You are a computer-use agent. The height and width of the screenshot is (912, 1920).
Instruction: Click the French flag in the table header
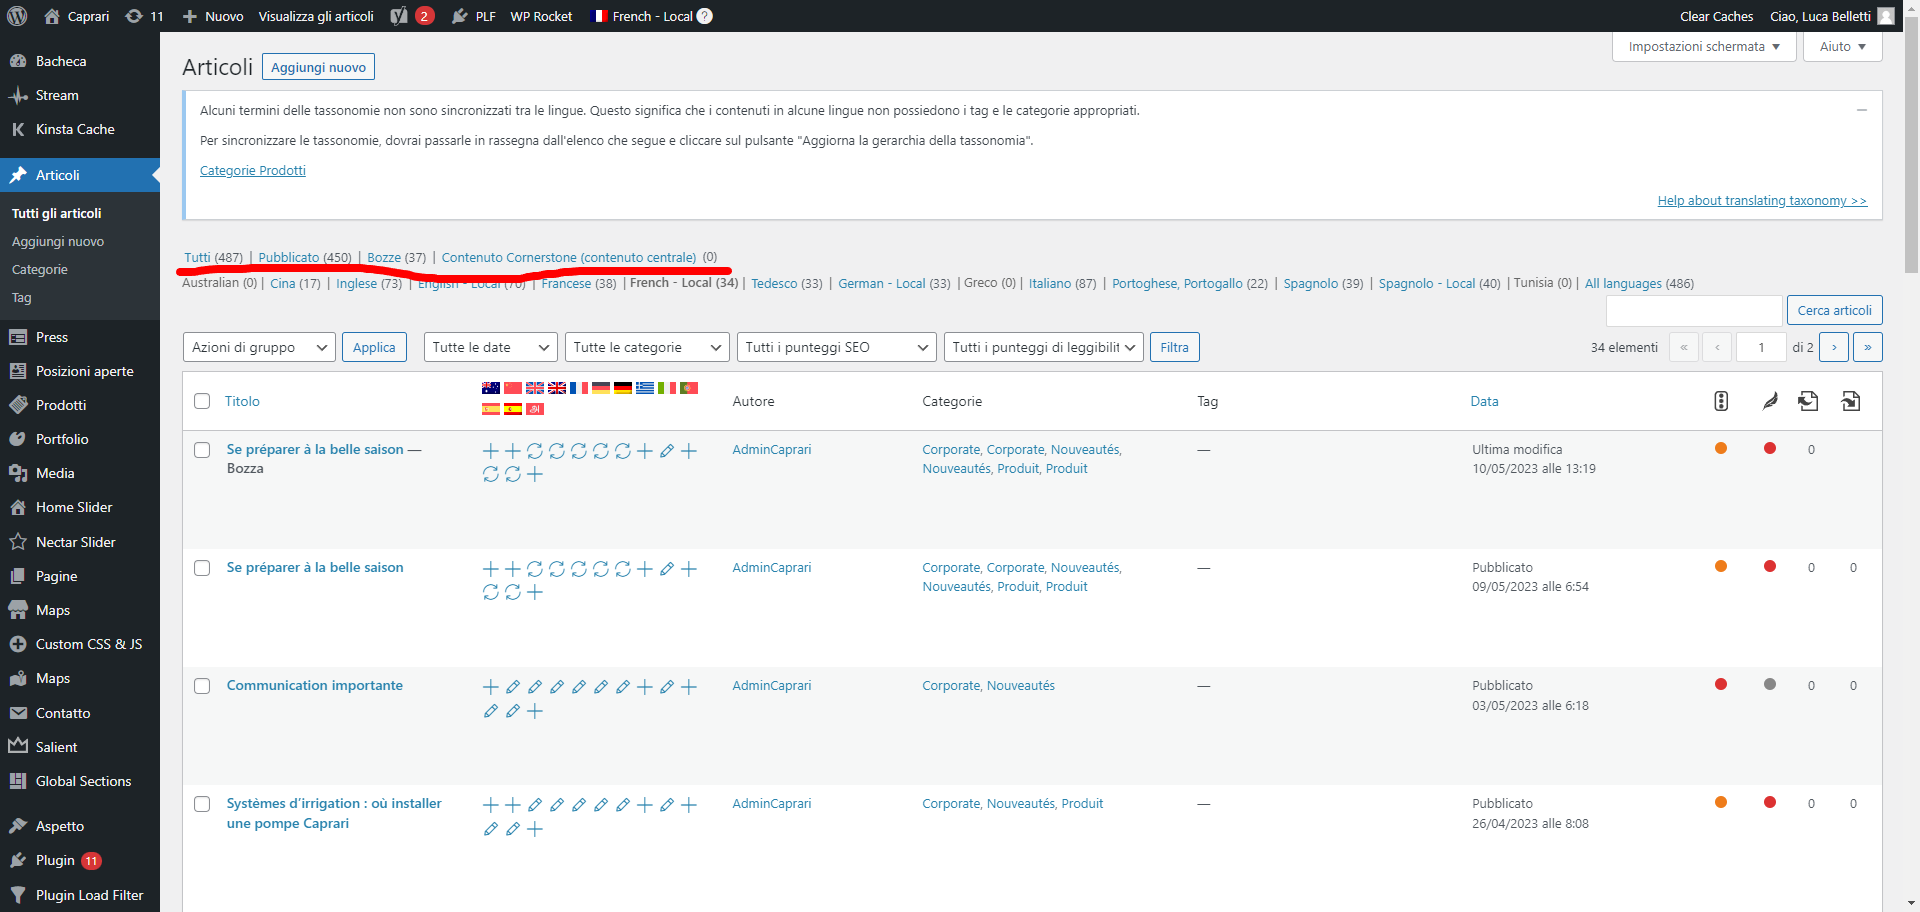pyautogui.click(x=579, y=388)
